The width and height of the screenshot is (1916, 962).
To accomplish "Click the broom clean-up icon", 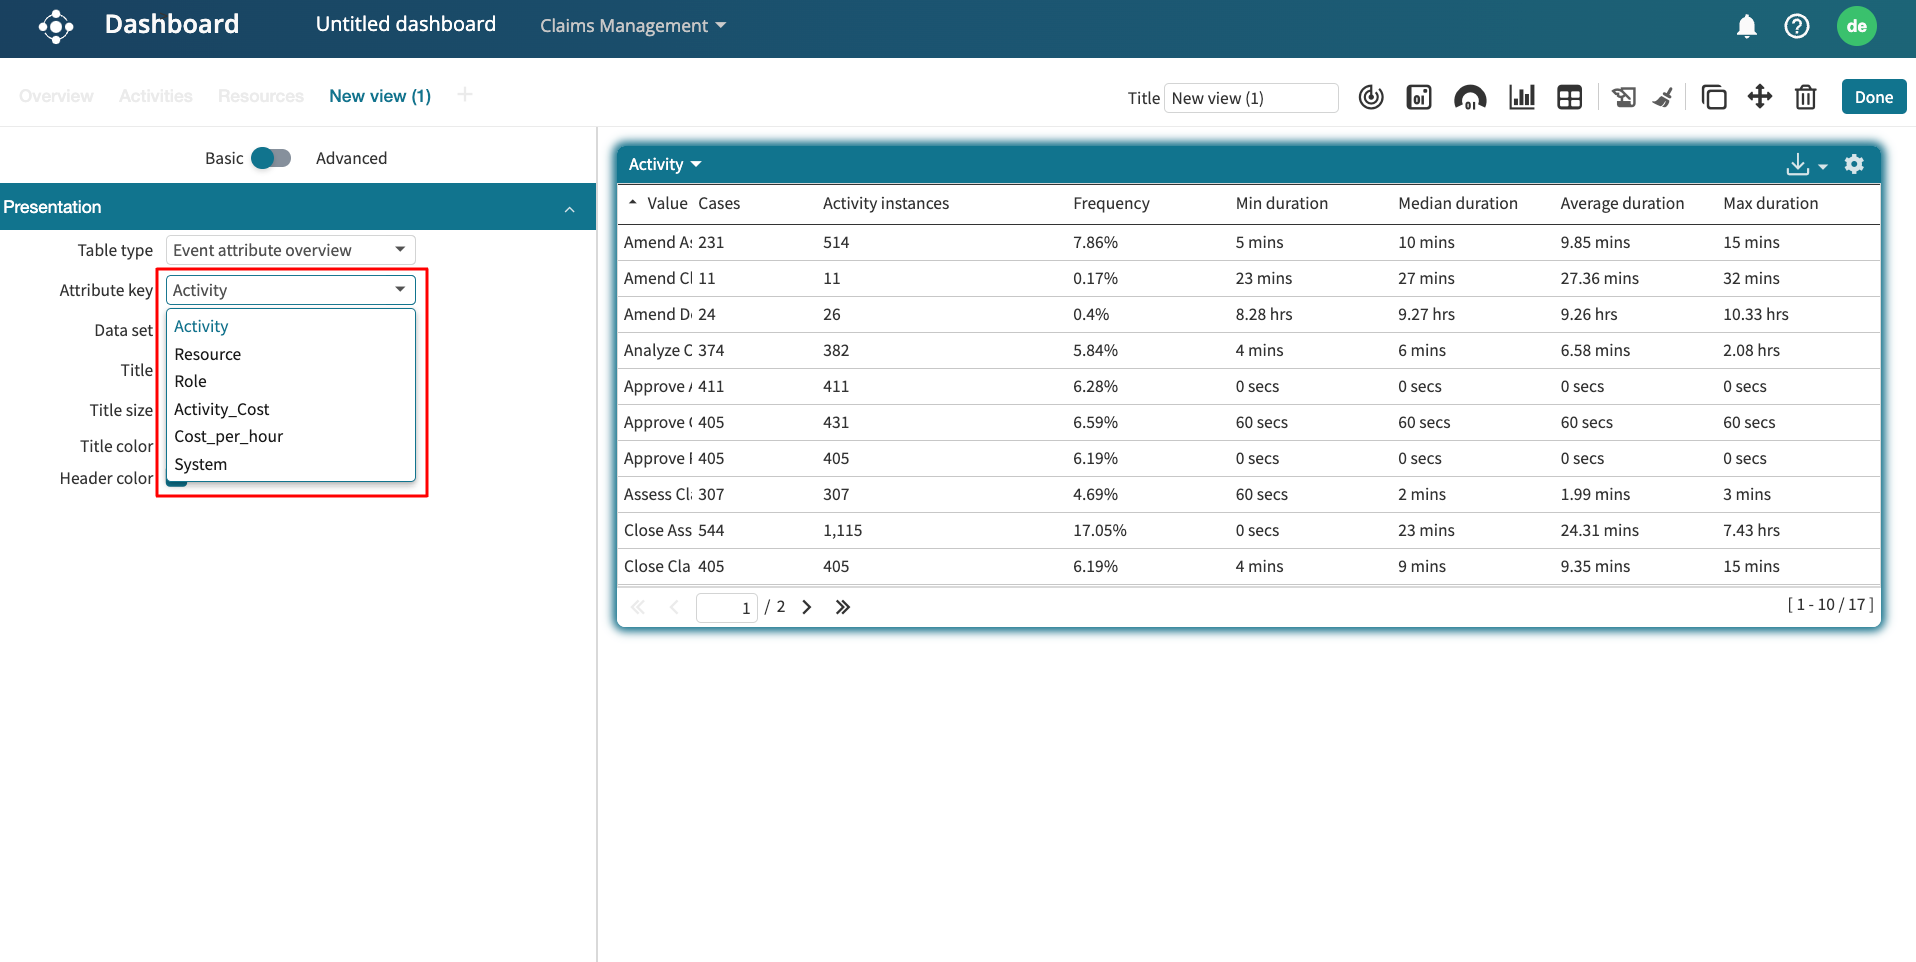I will (1663, 97).
